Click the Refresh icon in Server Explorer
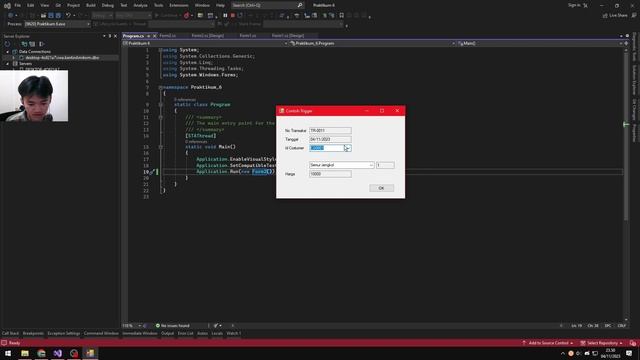 coord(7,44)
